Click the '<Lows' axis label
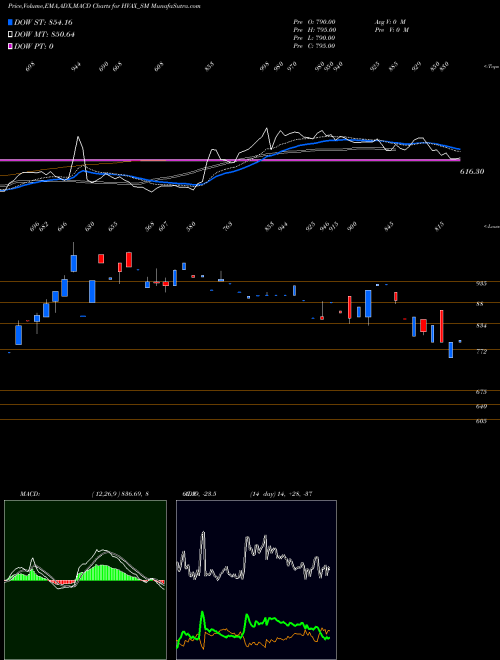 [491, 227]
